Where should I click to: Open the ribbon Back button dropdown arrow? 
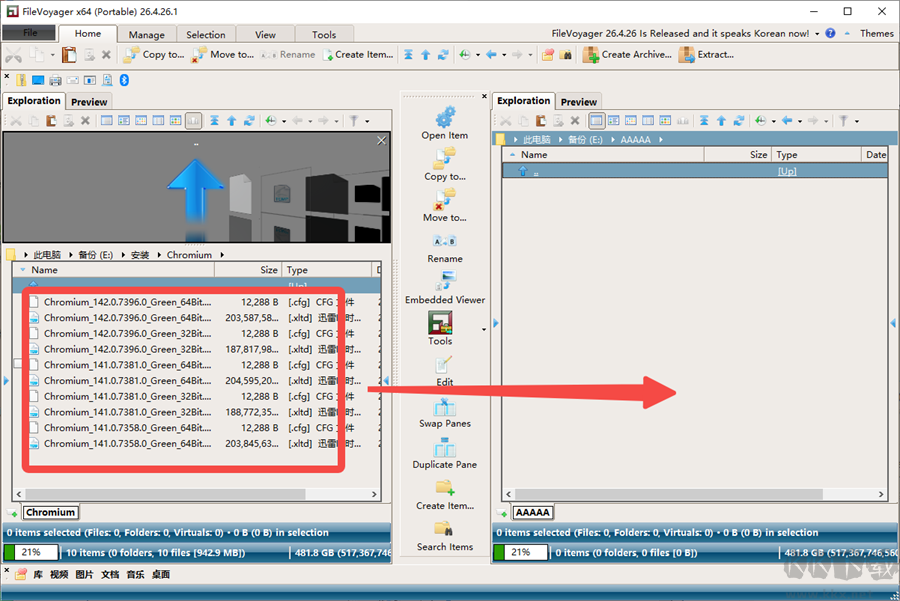coord(504,55)
